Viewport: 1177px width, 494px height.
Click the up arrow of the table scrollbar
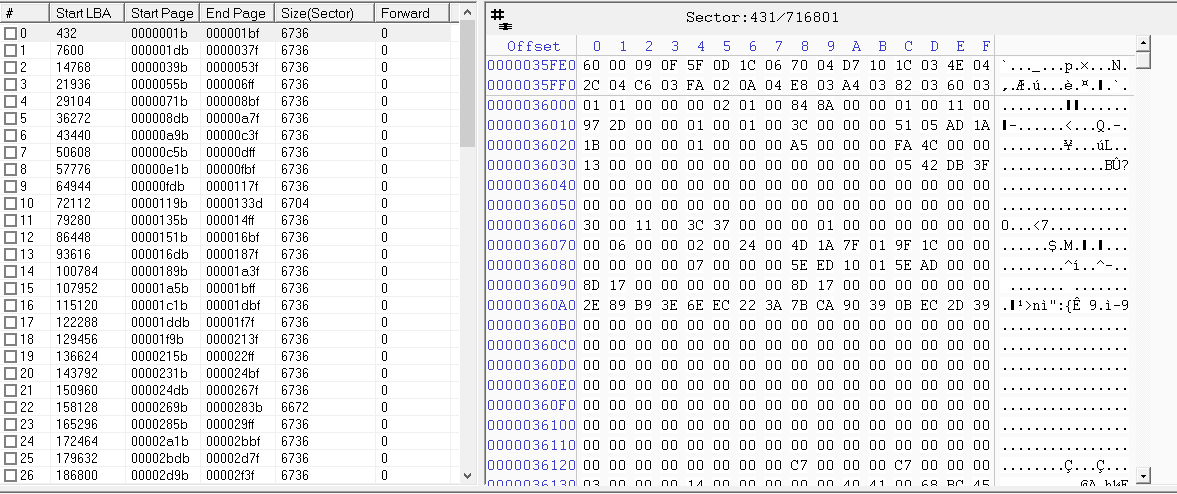click(x=468, y=13)
